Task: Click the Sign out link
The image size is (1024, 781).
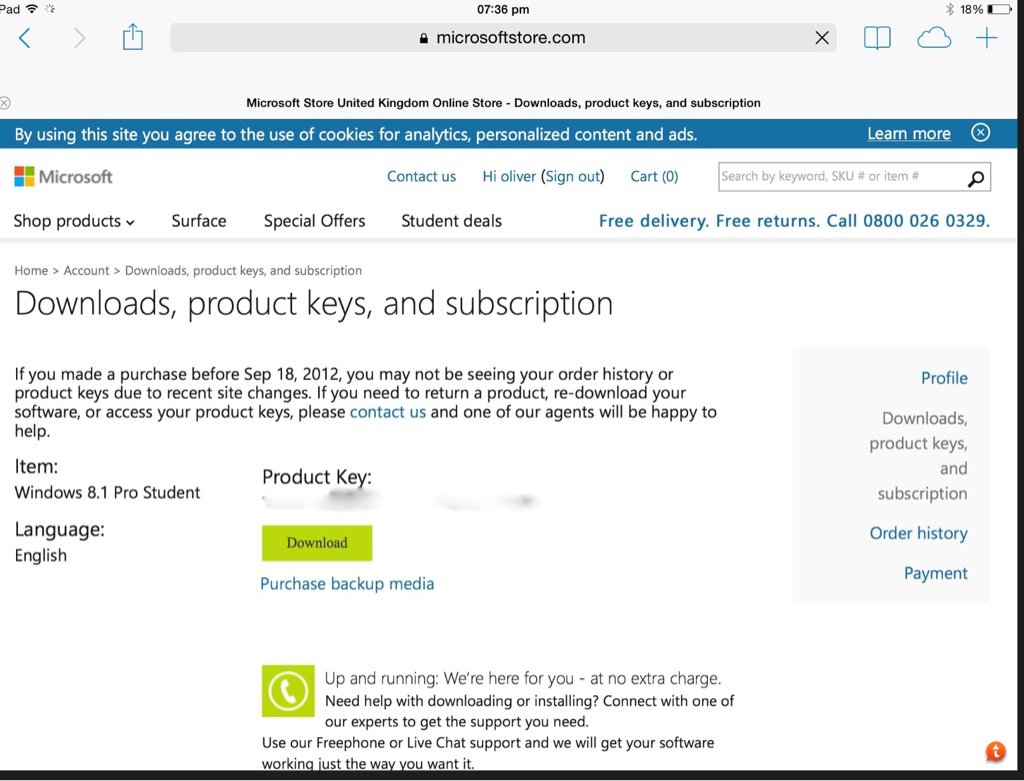Action: click(573, 176)
